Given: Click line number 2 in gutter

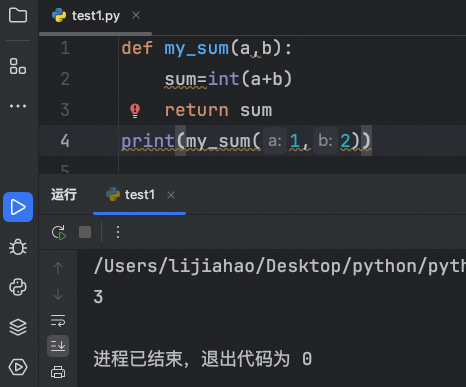Looking at the screenshot, I should [65, 79].
